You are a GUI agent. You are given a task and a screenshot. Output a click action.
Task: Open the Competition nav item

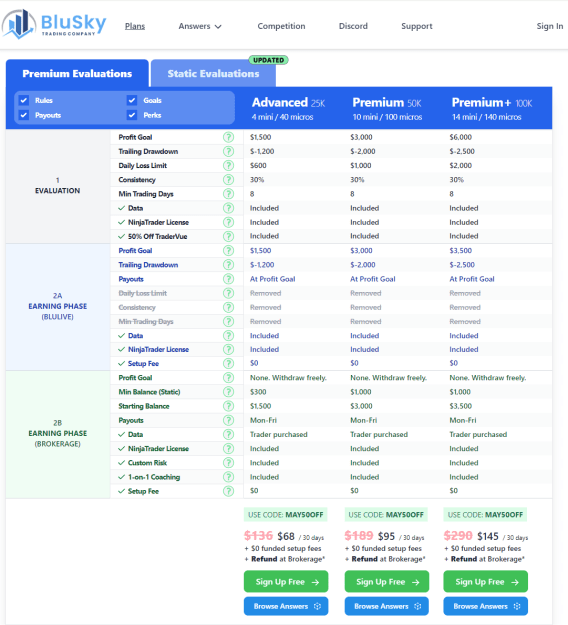point(281,26)
